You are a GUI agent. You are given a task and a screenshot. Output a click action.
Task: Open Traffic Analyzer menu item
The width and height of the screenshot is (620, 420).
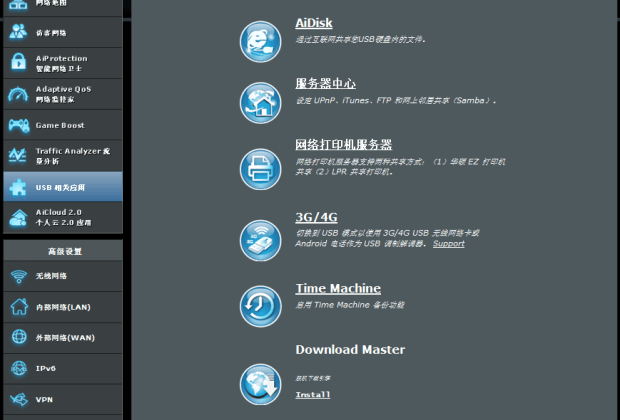pos(63,156)
